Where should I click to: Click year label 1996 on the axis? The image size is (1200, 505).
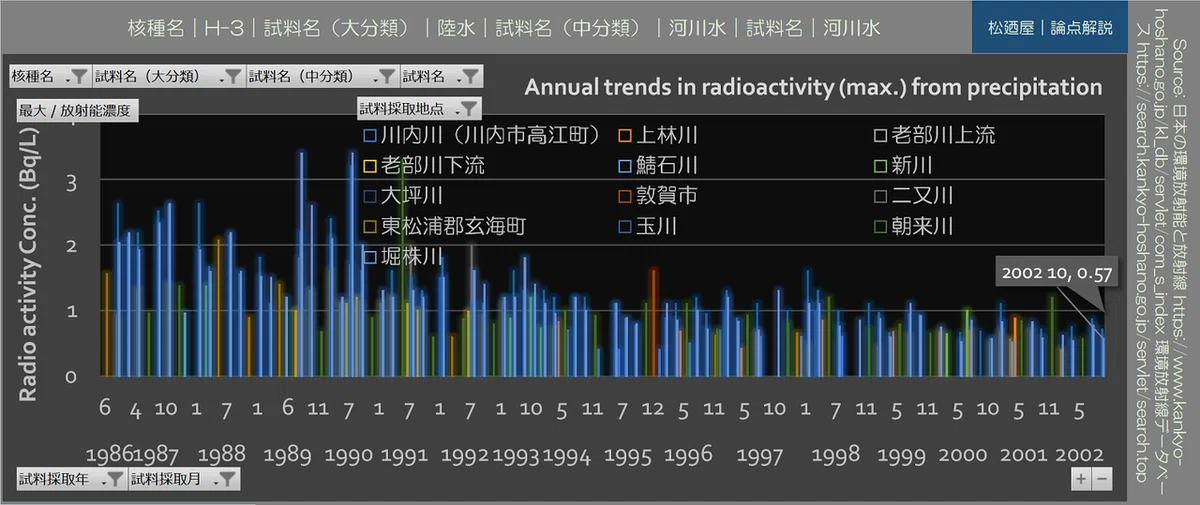pos(689,456)
